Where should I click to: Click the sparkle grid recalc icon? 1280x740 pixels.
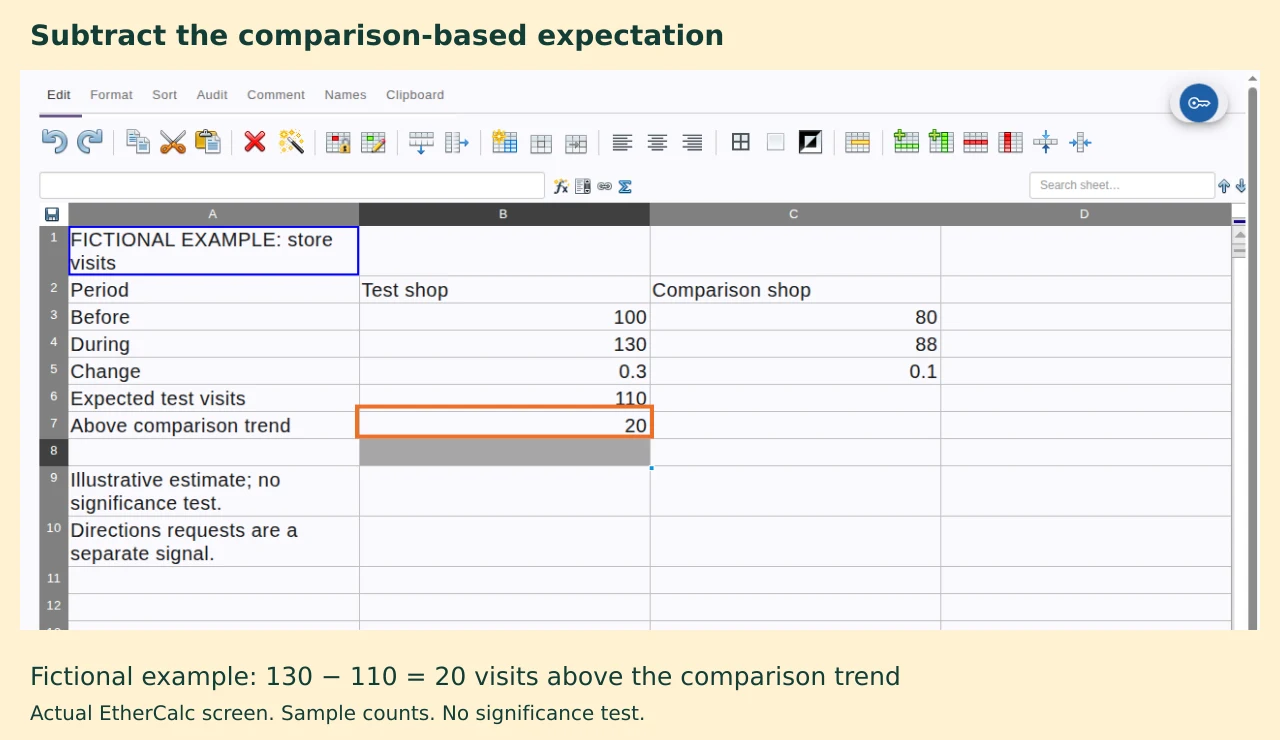tap(504, 142)
